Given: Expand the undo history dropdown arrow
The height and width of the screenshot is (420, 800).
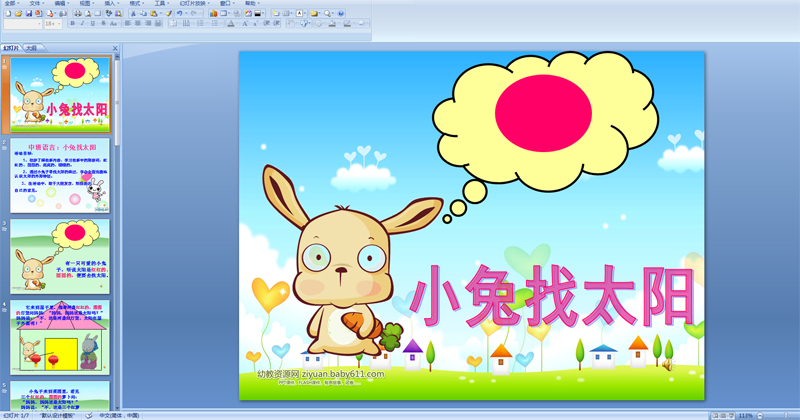Looking at the screenshot, I should [x=186, y=13].
